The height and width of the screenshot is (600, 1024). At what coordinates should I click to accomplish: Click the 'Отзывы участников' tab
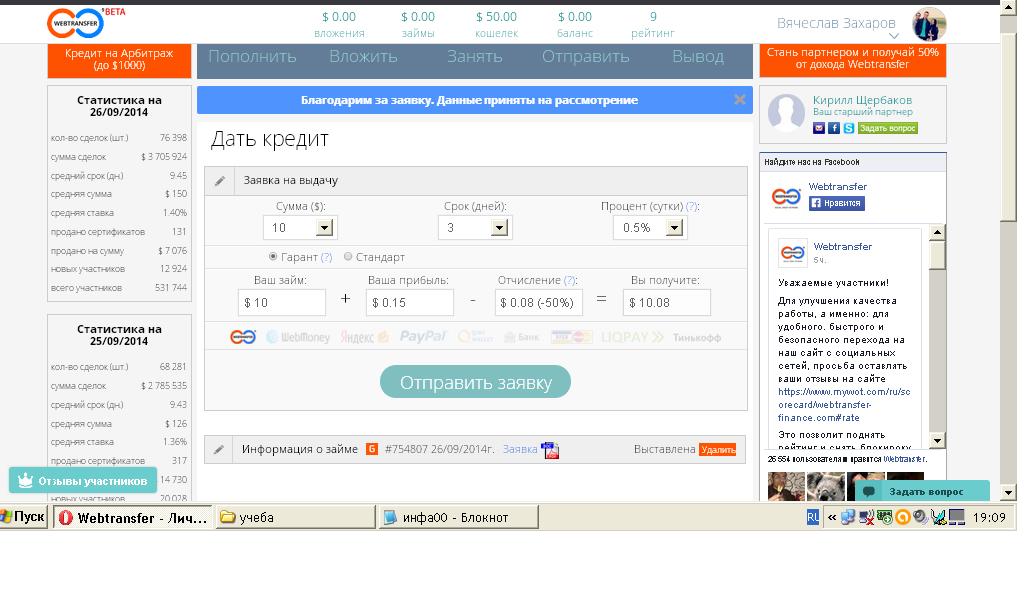(x=83, y=481)
